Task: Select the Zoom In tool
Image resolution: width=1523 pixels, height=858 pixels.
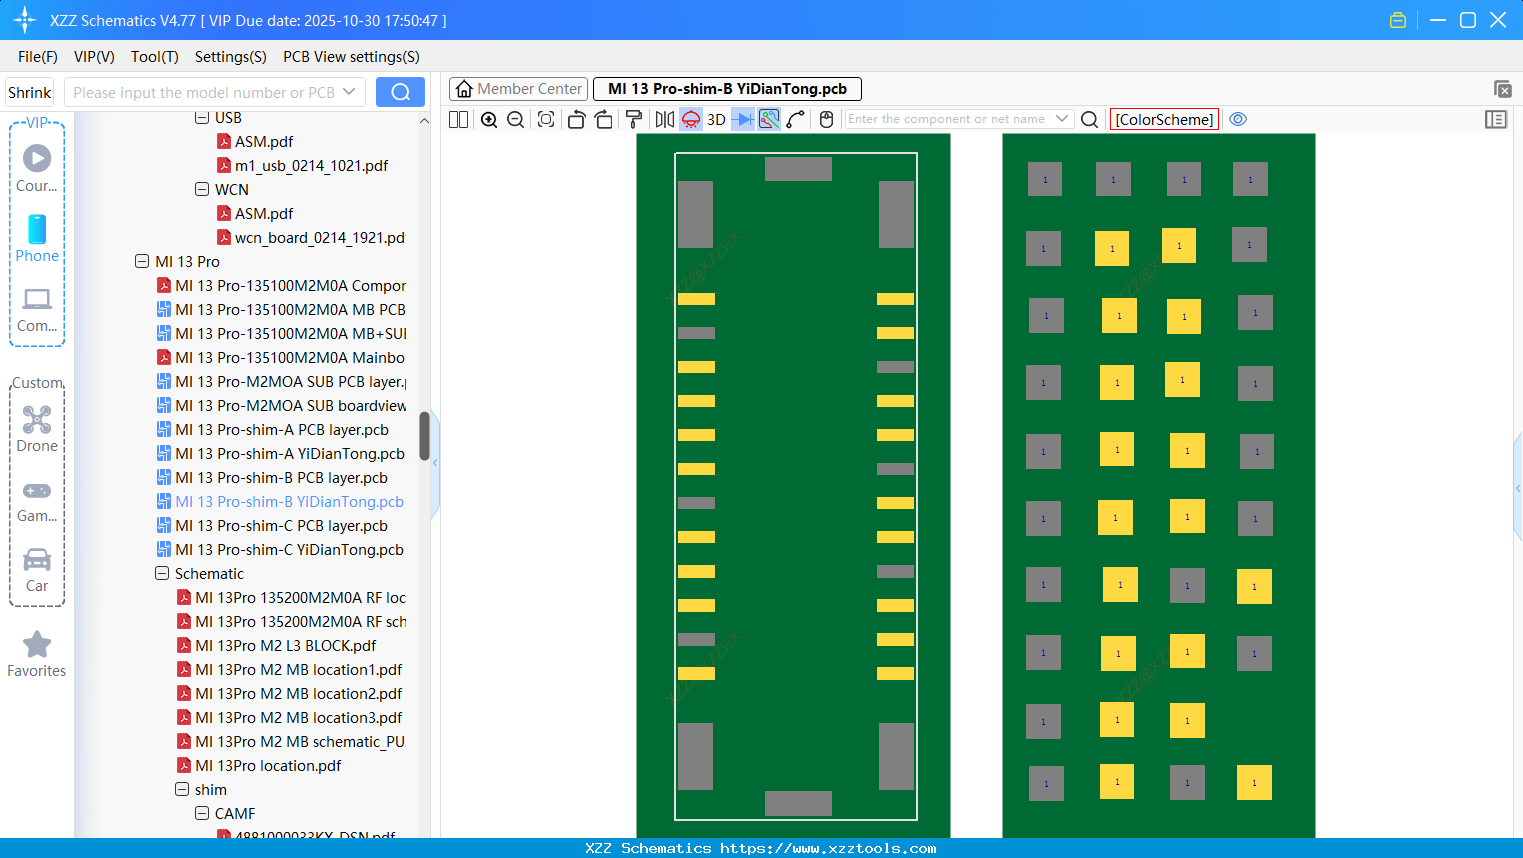Action: click(x=489, y=119)
